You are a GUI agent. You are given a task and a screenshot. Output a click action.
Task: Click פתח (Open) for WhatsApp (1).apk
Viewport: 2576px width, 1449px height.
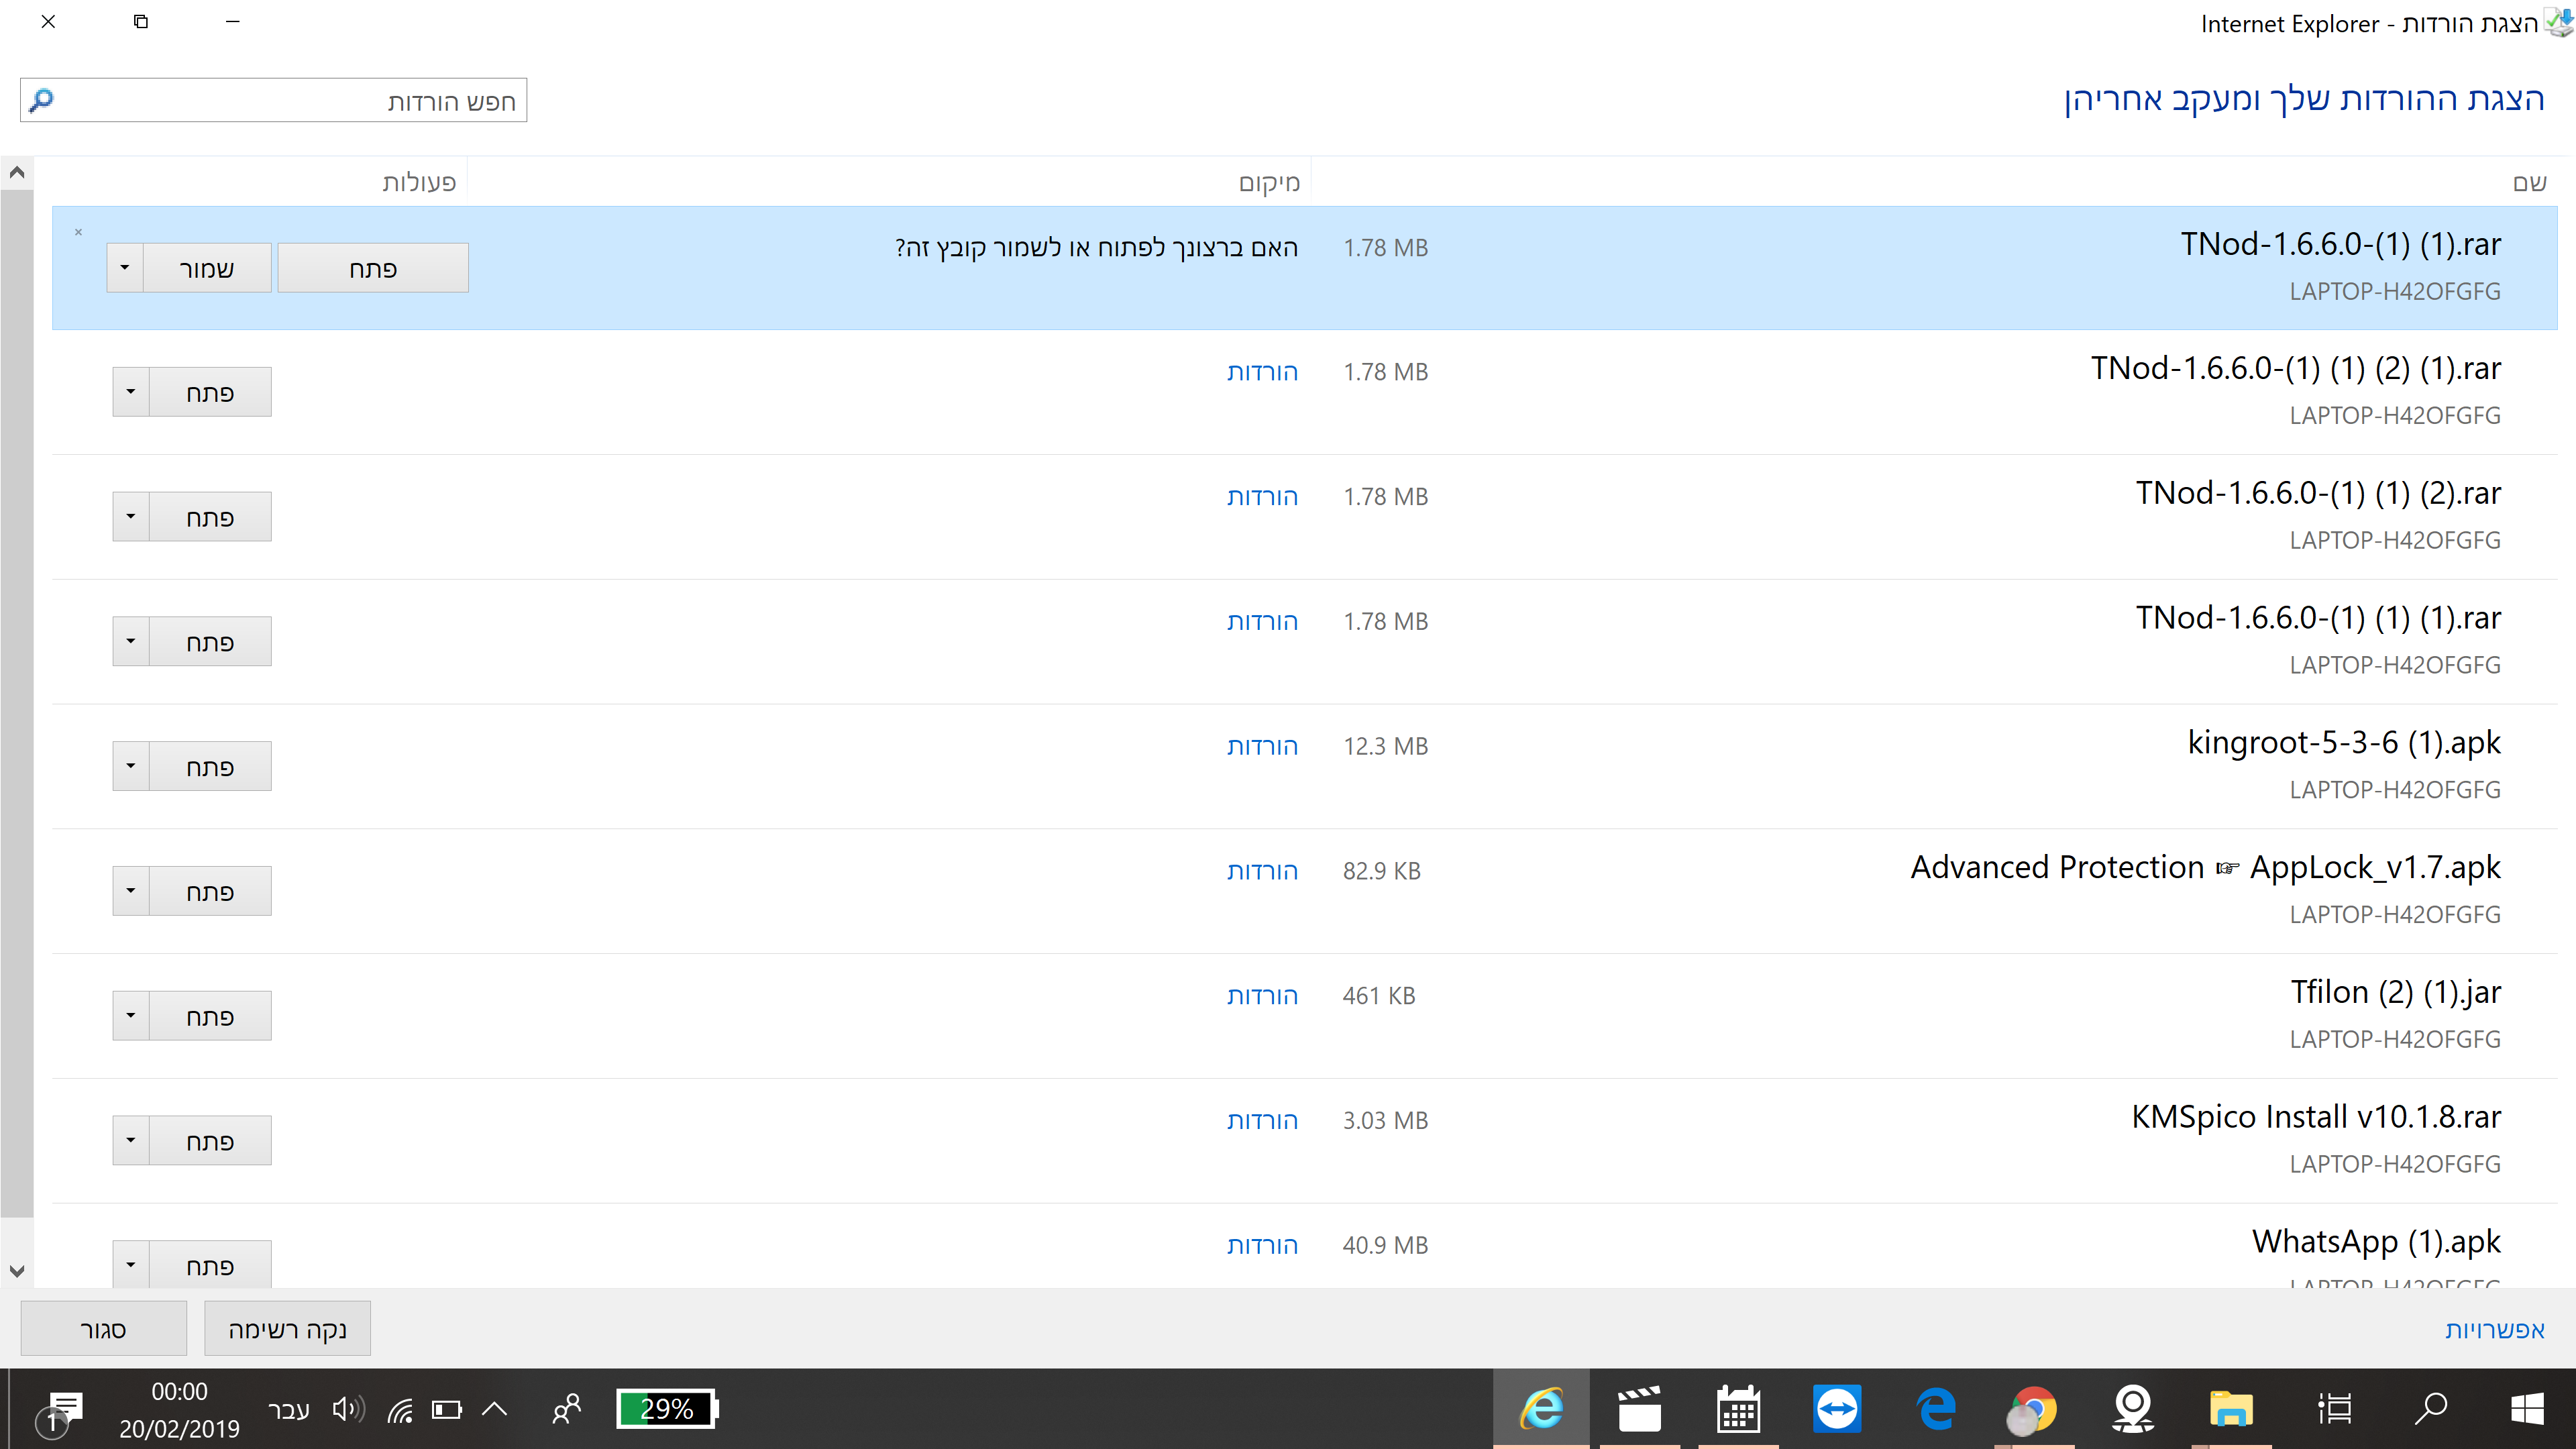click(210, 1265)
